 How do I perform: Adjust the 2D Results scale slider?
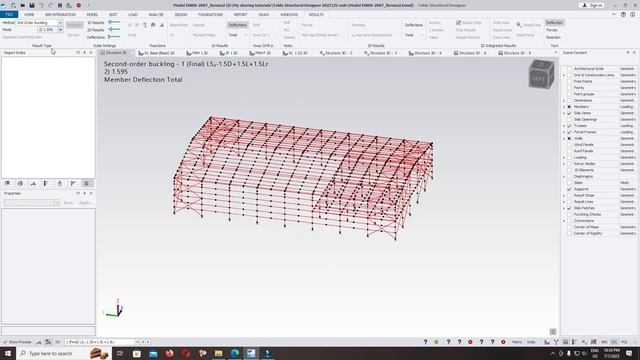pos(114,29)
